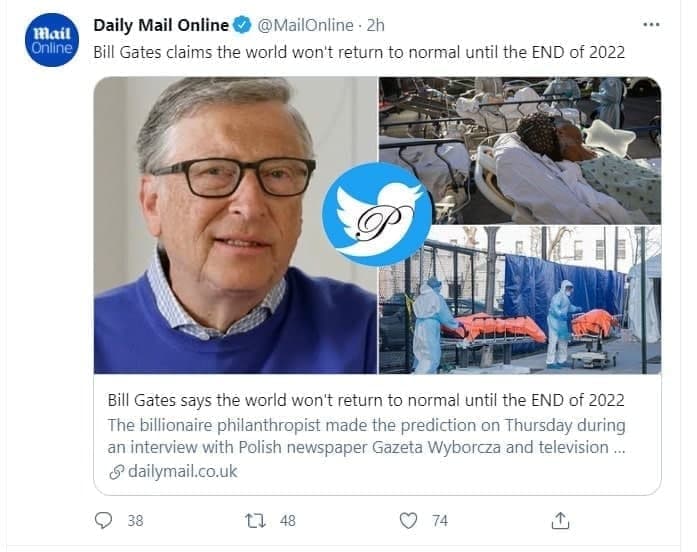Open the Daily Mail Online profile name
Viewport: 697px width, 552px height.
pyautogui.click(x=161, y=24)
